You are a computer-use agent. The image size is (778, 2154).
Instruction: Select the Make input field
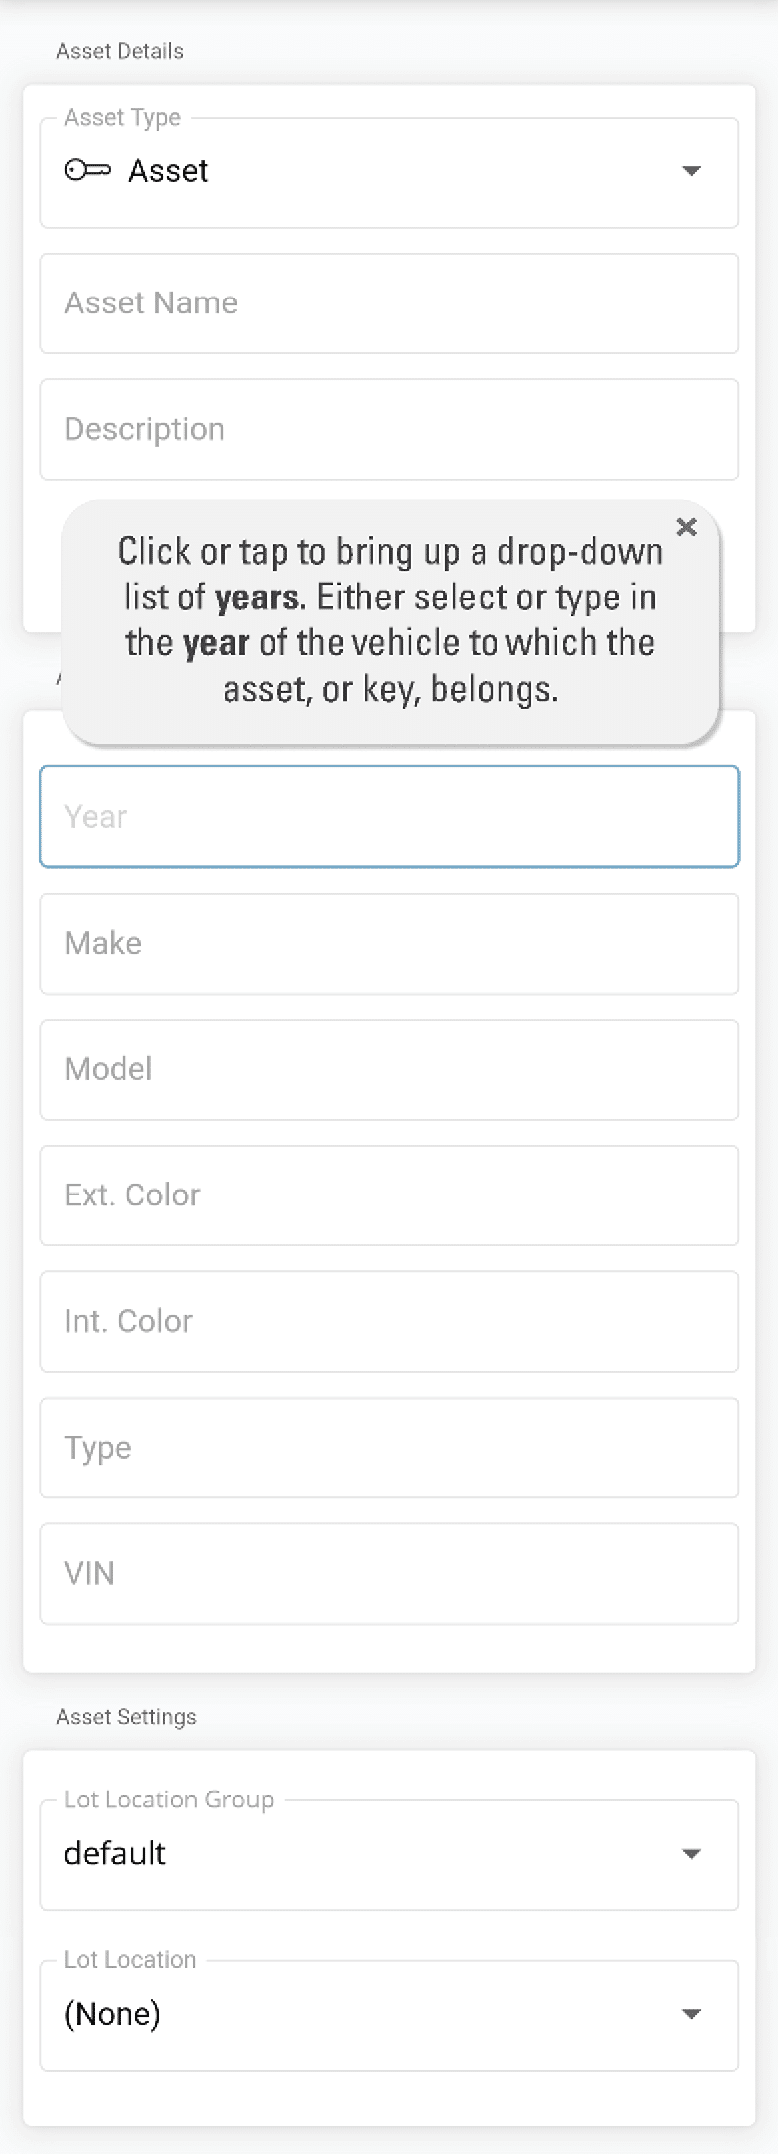[x=389, y=943]
